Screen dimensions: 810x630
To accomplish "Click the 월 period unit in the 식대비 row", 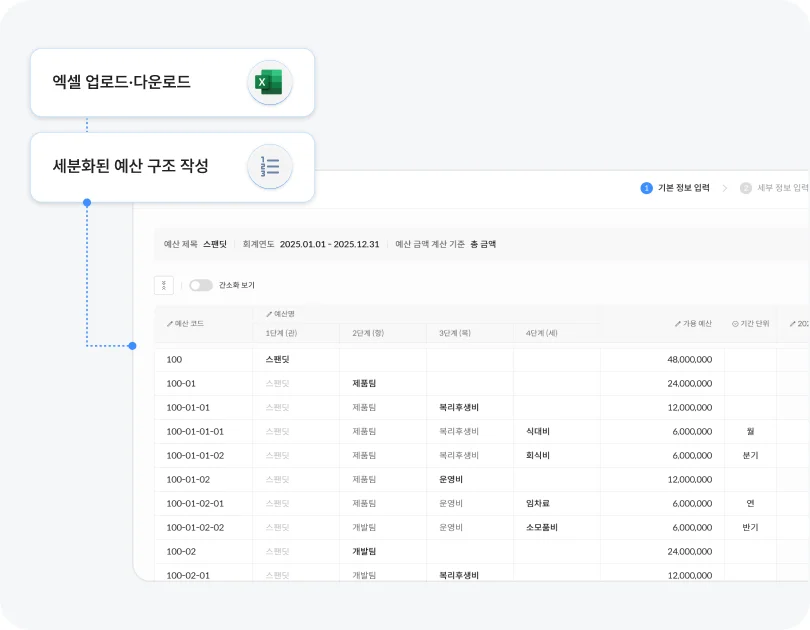I will coord(750,432).
